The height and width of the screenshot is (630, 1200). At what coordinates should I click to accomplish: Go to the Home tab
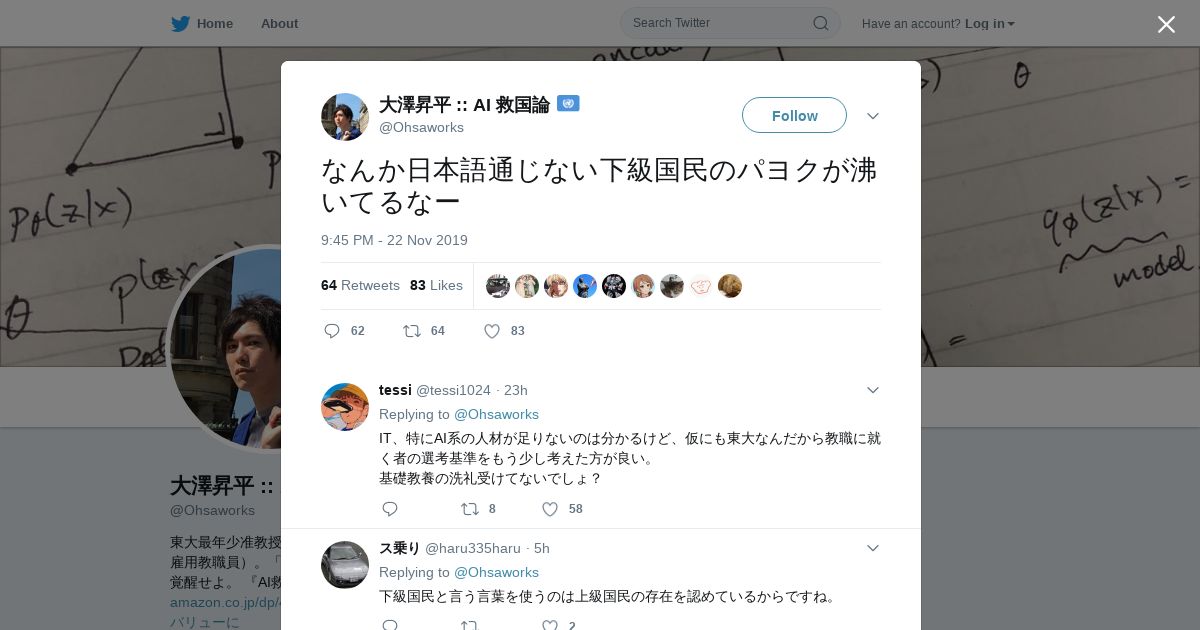pyautogui.click(x=202, y=23)
